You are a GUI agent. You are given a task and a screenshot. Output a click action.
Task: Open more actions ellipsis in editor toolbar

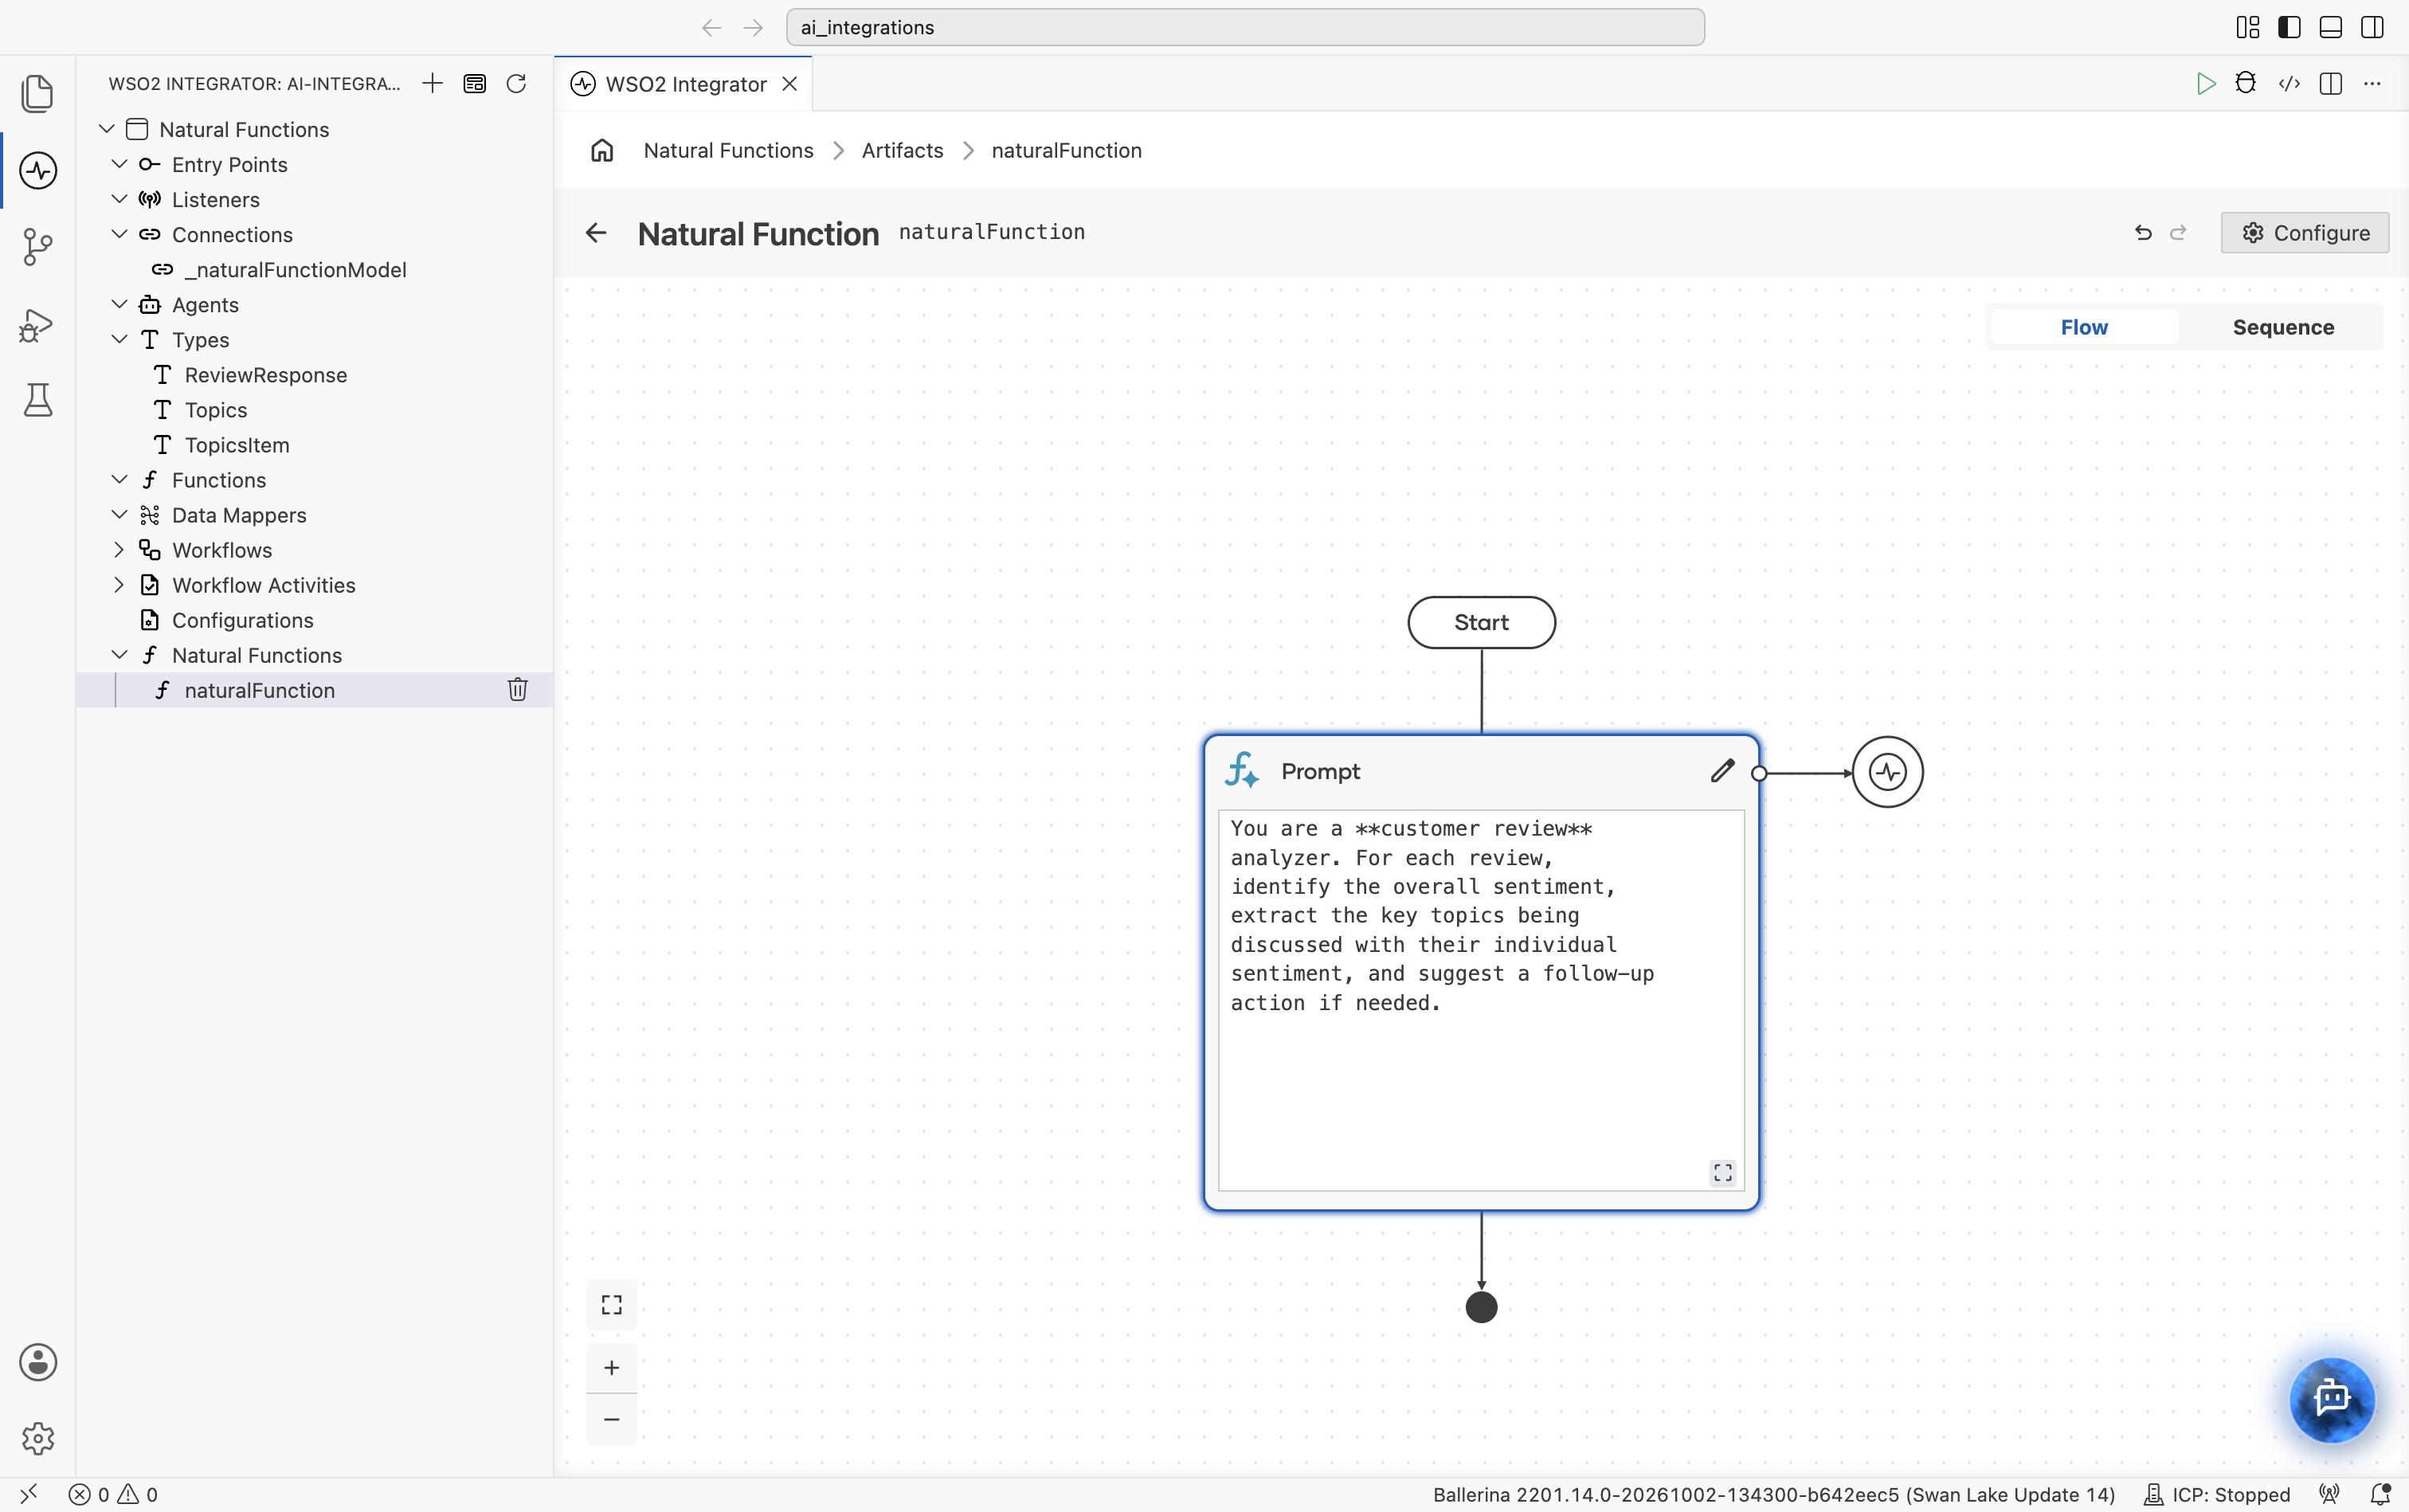pos(2372,83)
